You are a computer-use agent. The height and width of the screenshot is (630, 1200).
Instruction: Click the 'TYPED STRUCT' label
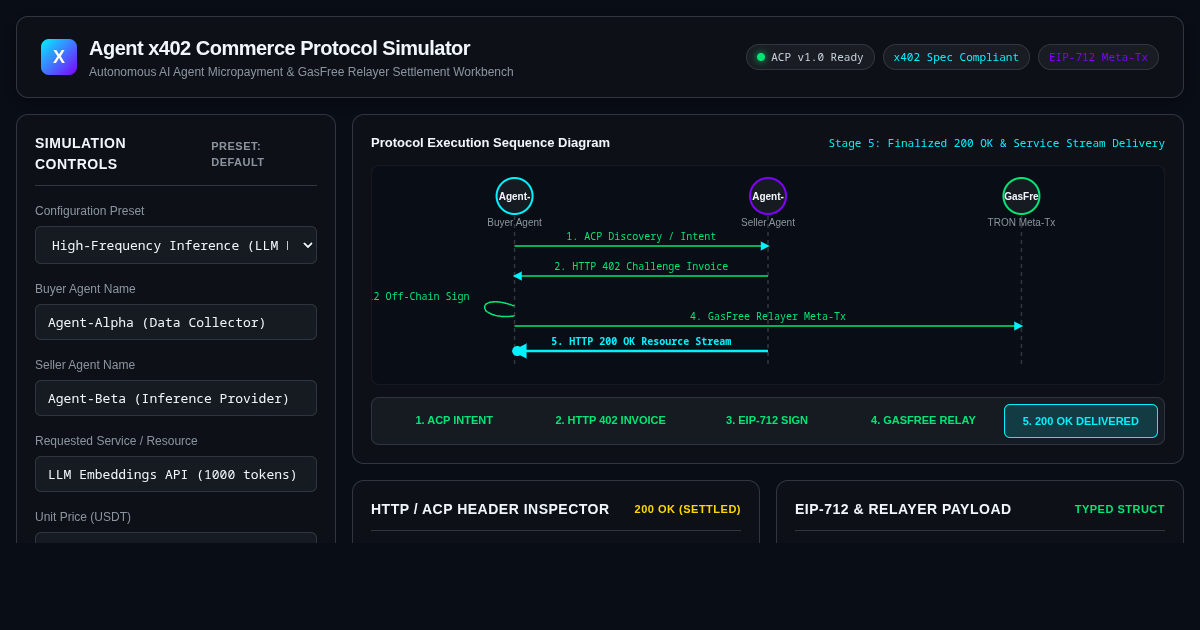[1119, 509]
